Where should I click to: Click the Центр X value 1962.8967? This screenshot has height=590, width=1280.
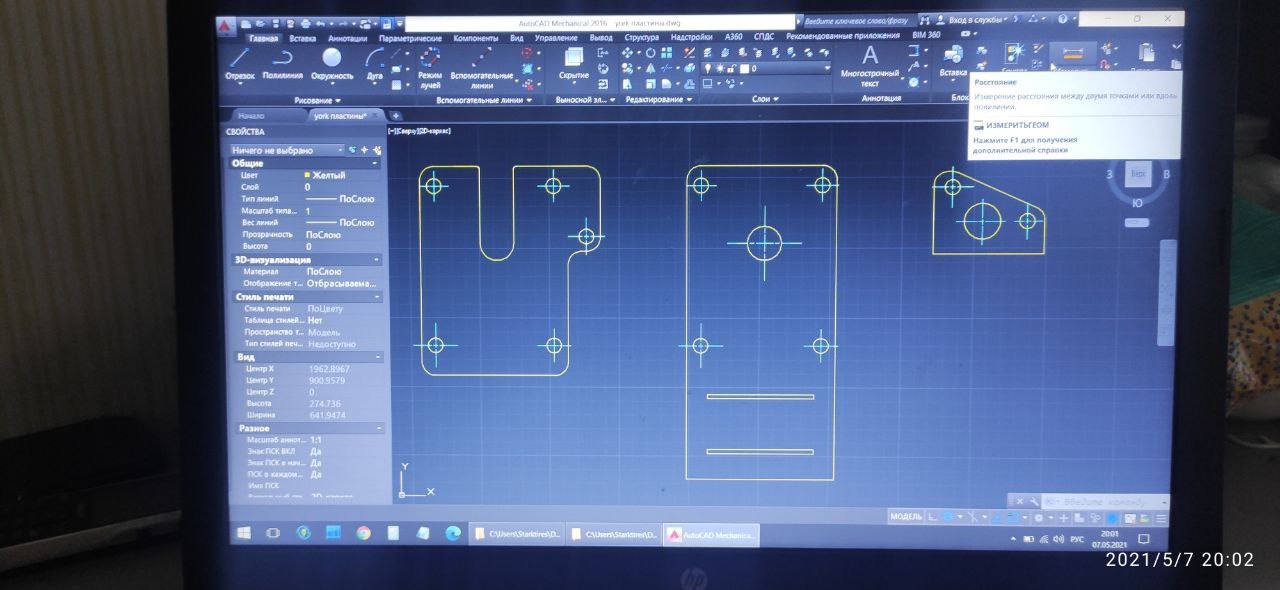(330, 369)
